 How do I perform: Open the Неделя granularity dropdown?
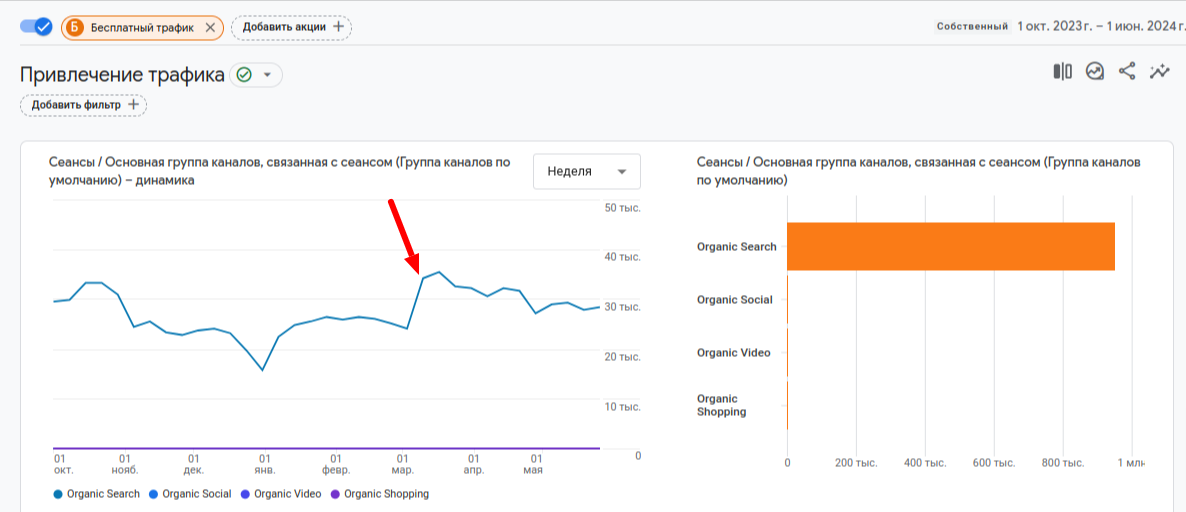[x=586, y=172]
